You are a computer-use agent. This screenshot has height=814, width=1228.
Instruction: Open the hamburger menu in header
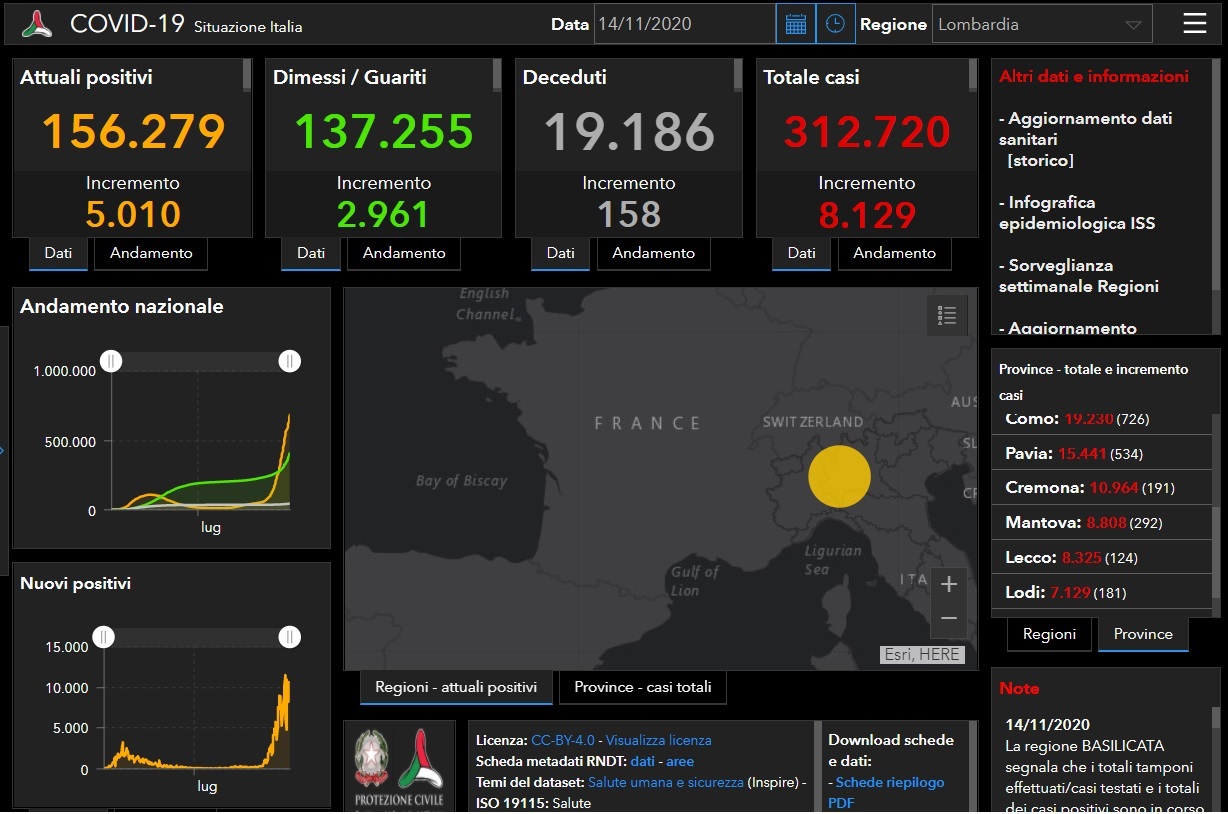click(1194, 24)
